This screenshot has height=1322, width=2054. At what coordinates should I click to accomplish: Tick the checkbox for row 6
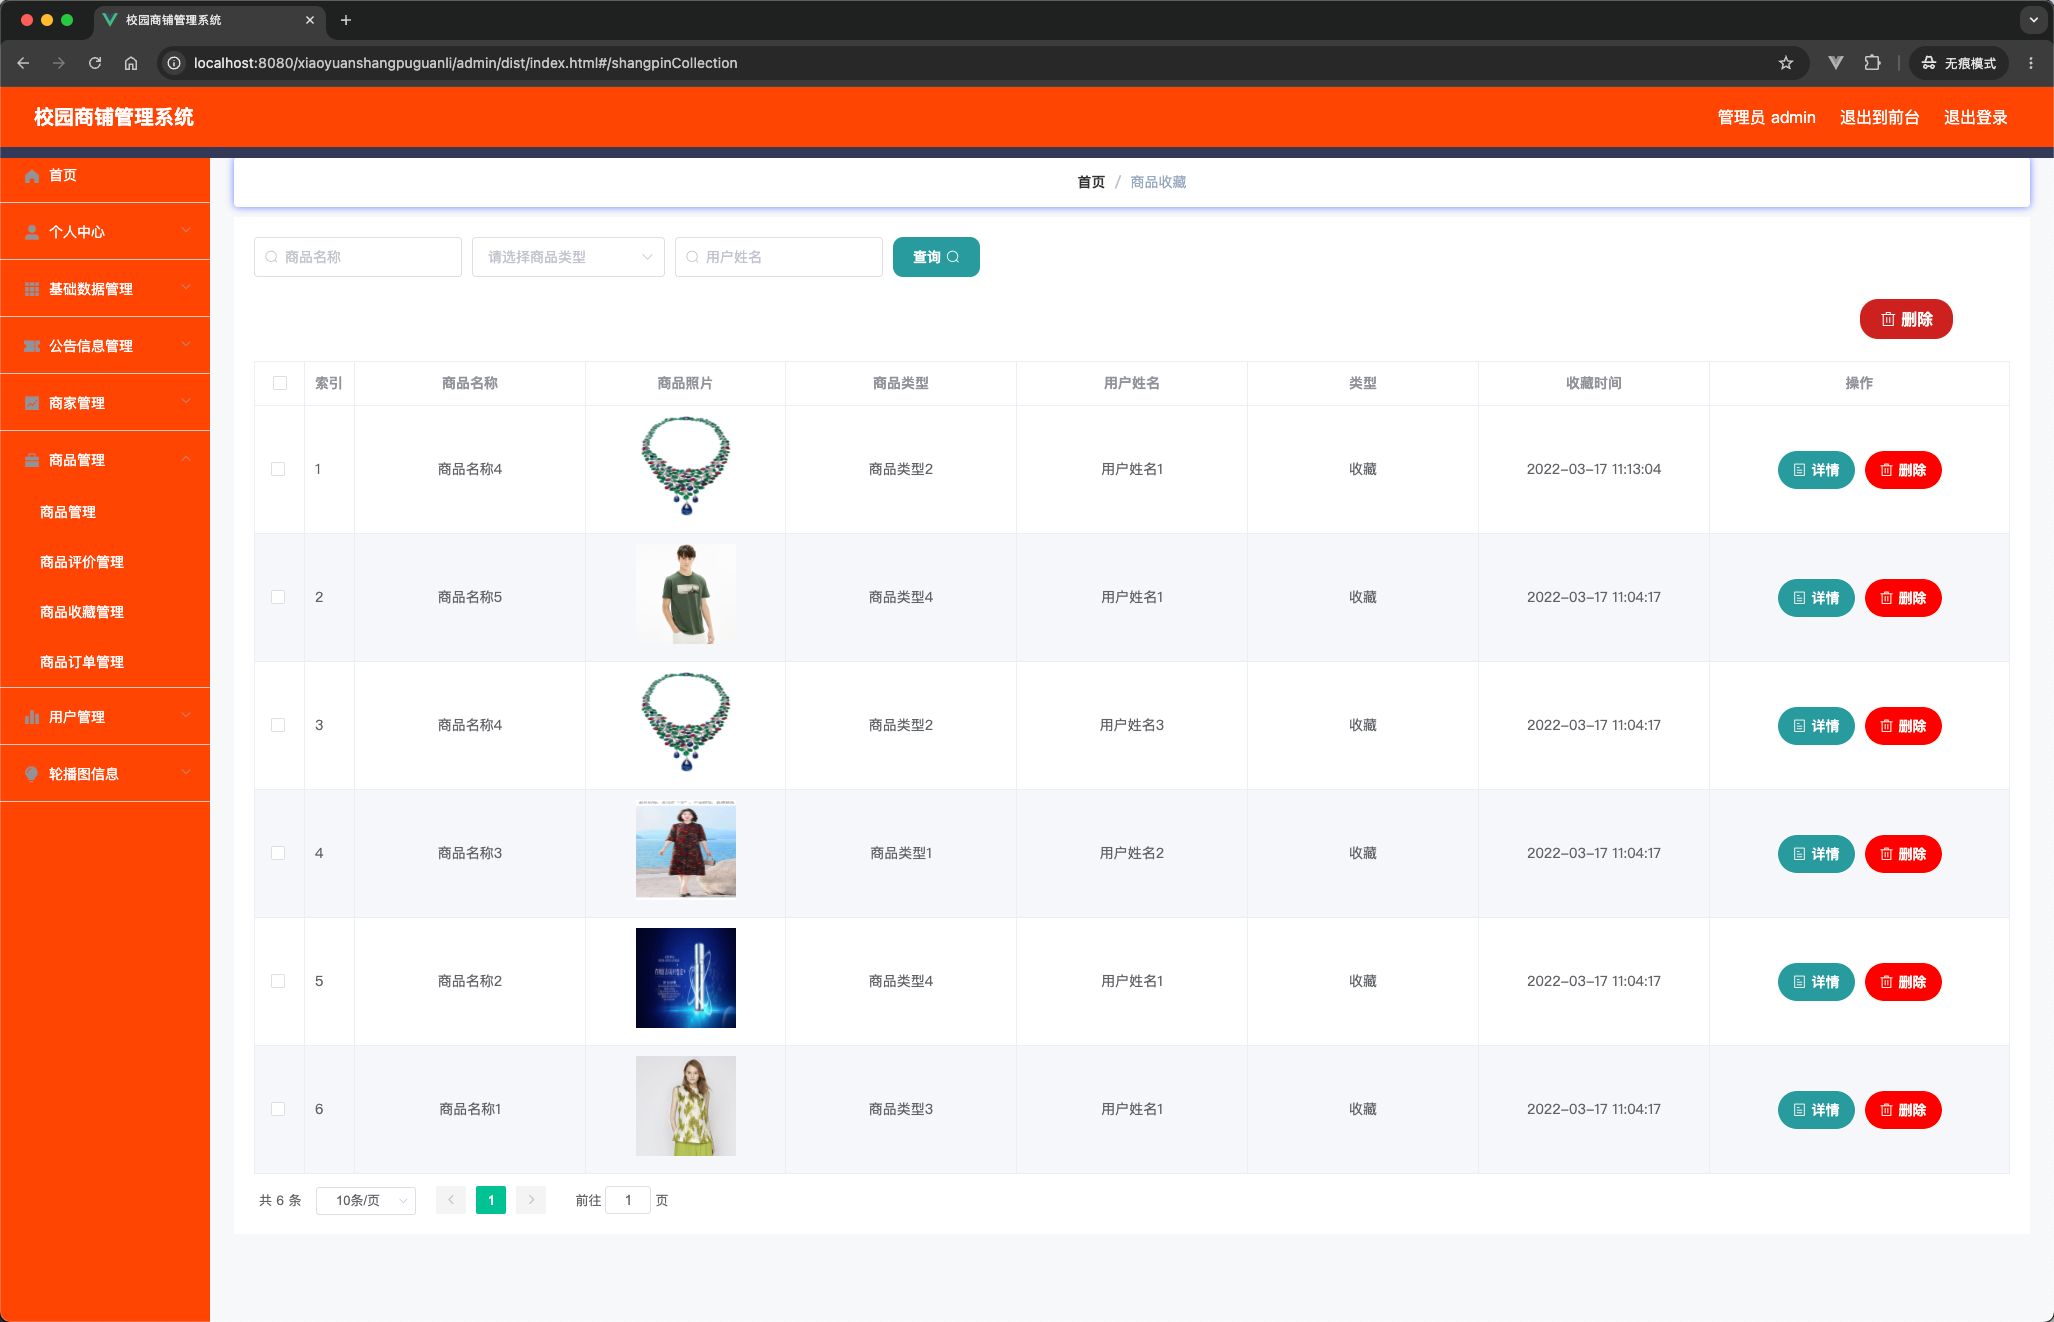[278, 1109]
